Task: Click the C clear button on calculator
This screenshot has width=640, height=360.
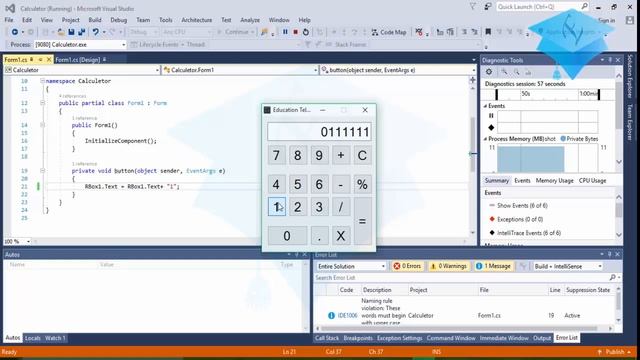Action: (362, 155)
